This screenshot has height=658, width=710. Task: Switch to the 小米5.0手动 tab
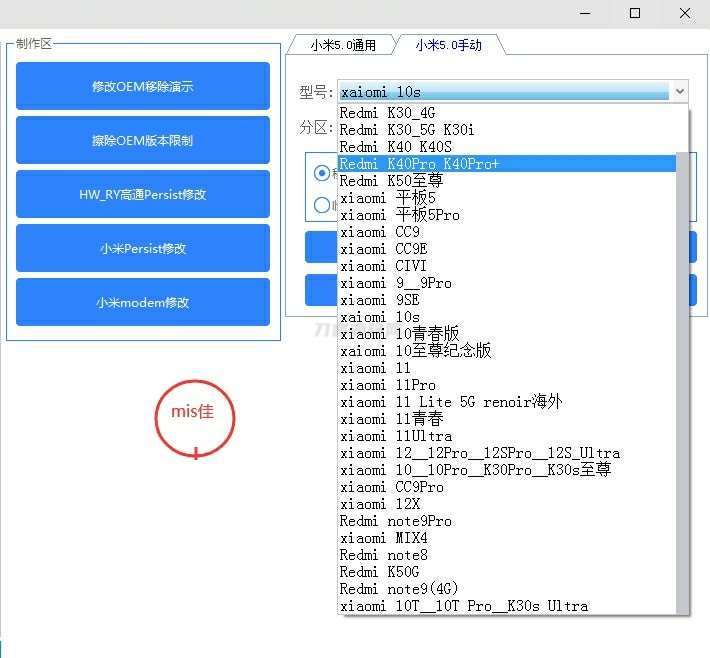[x=448, y=45]
